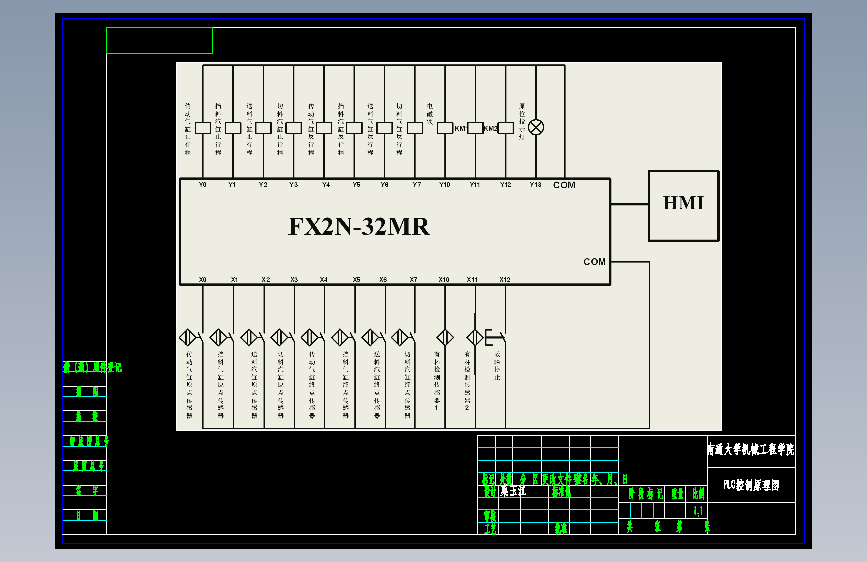
Task: Click input terminal label X0
Action: [202, 280]
